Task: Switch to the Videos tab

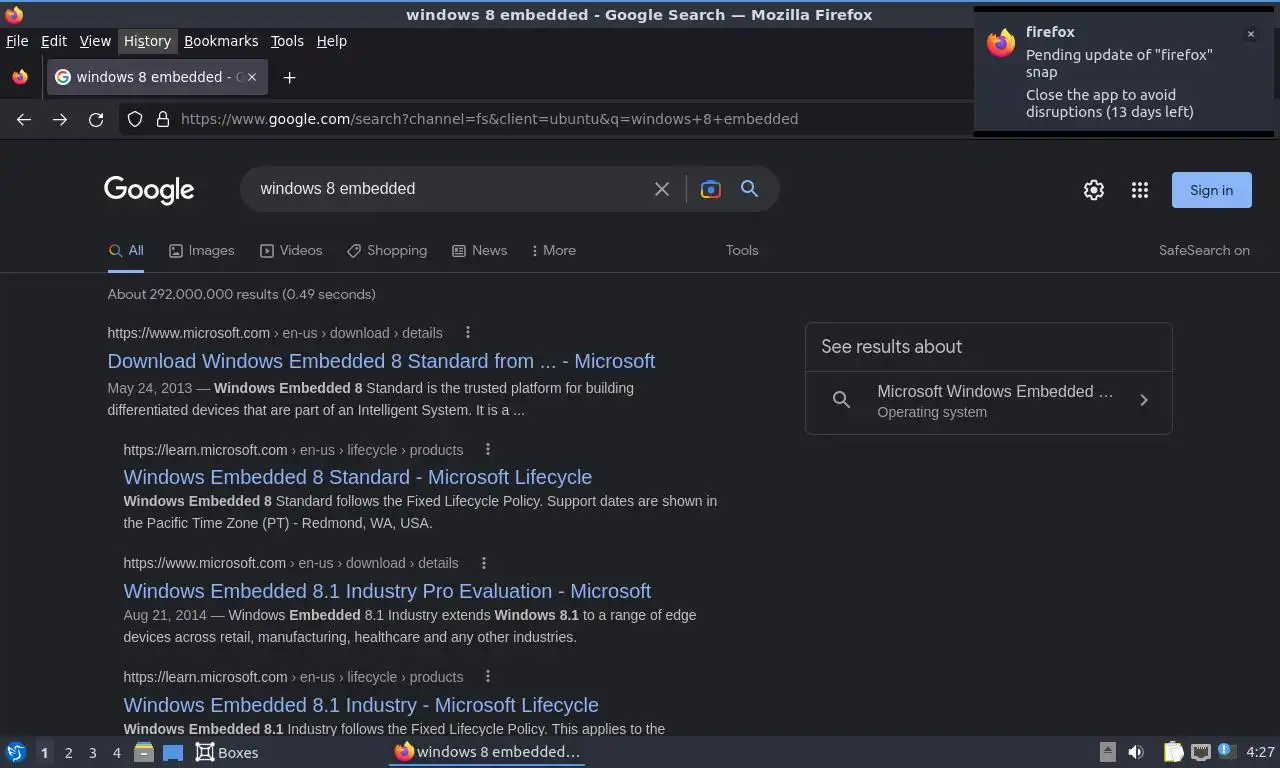Action: (x=291, y=251)
